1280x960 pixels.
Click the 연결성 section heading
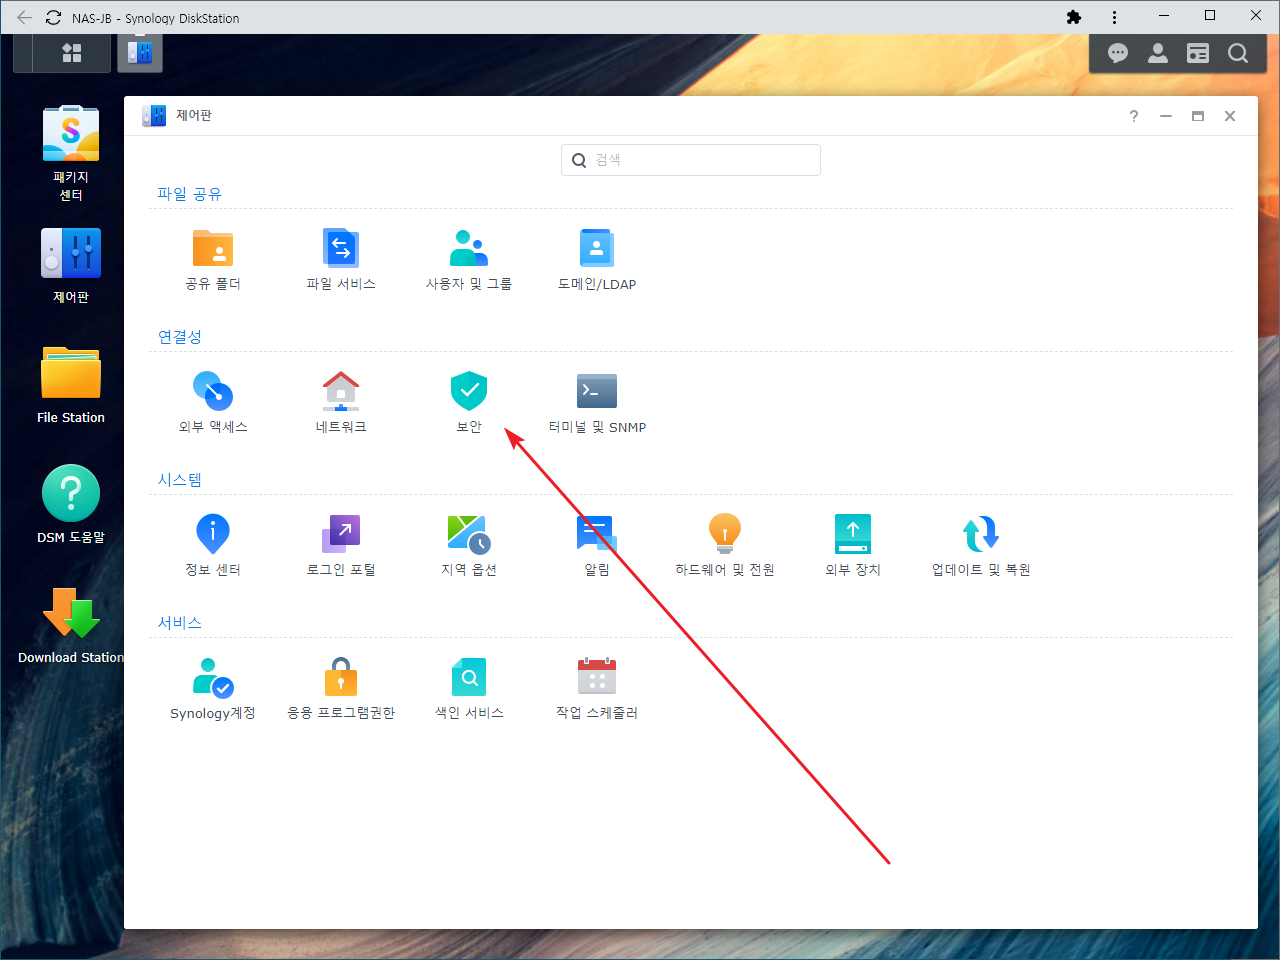[x=180, y=337]
